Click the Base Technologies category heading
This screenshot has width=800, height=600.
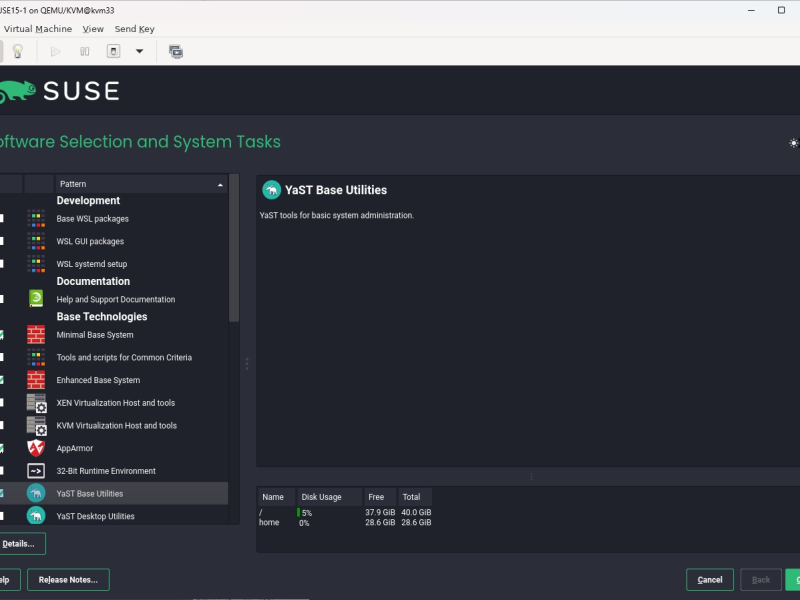click(x=102, y=316)
